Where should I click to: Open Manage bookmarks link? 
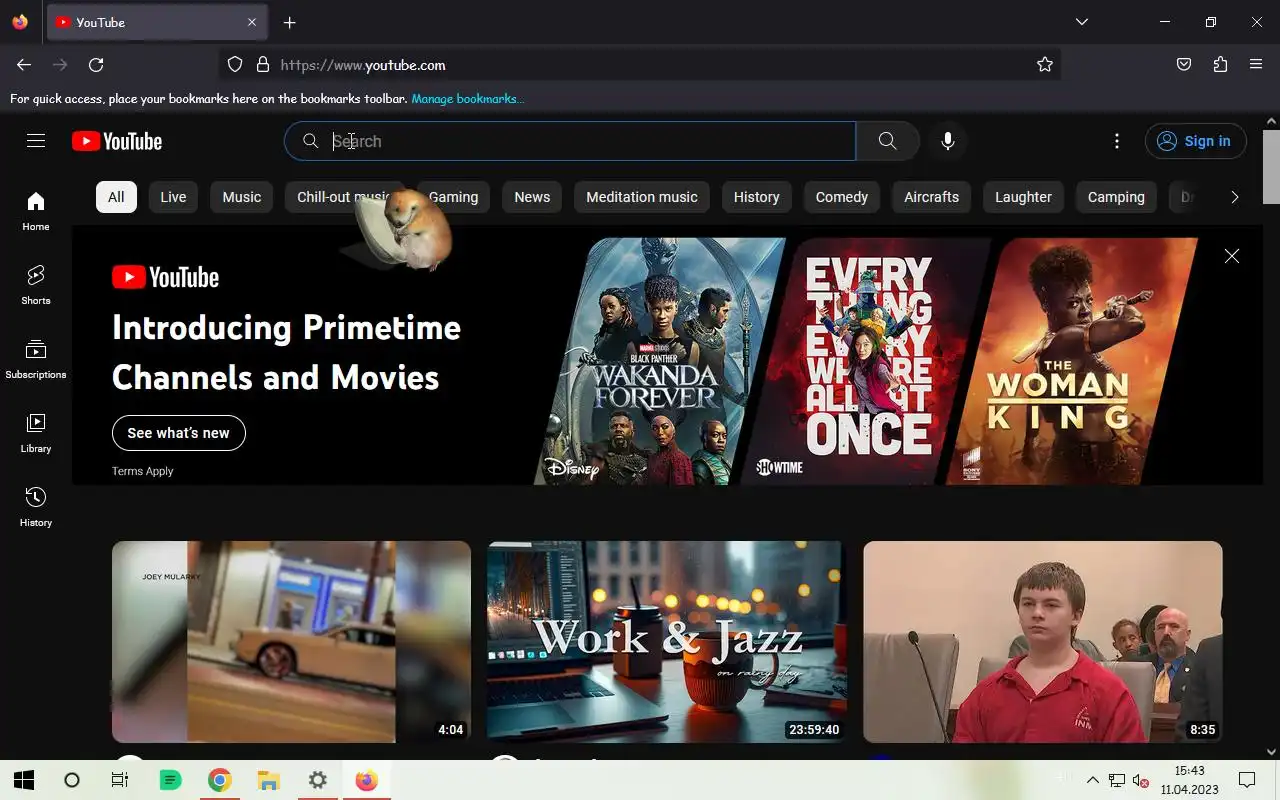[x=467, y=98]
